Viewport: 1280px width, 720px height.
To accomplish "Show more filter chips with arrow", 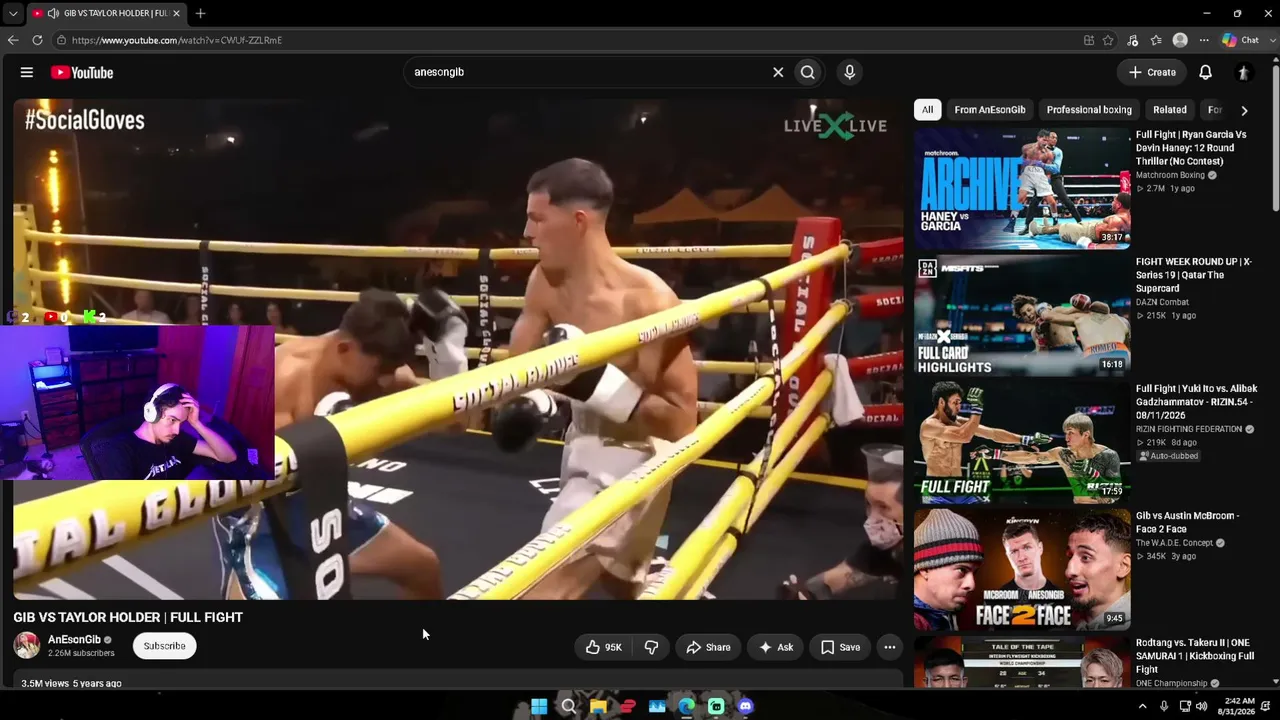I will 1244,110.
